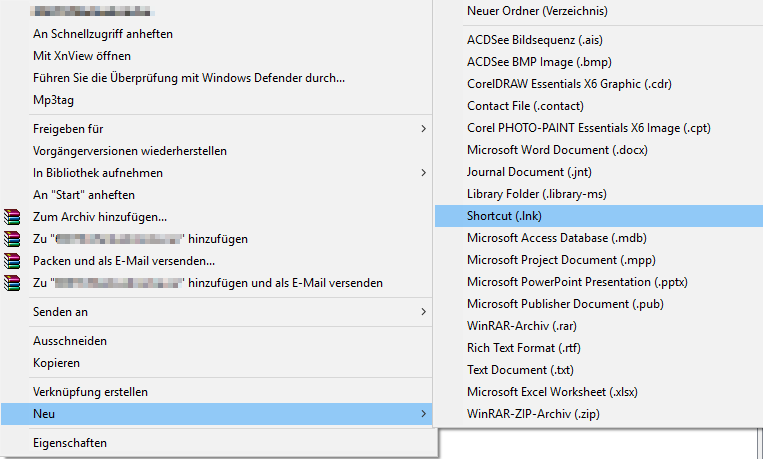Screen dimensions: 763x459
Task: Open 'Eigenschaften'
Action: (70, 442)
